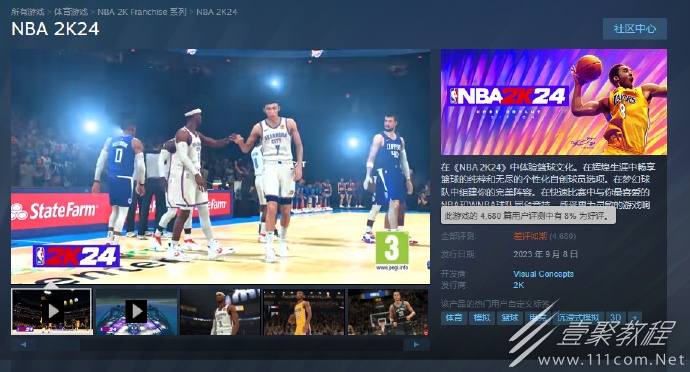The width and height of the screenshot is (690, 372).
Task: Select the 3D tag
Action: coord(616,318)
